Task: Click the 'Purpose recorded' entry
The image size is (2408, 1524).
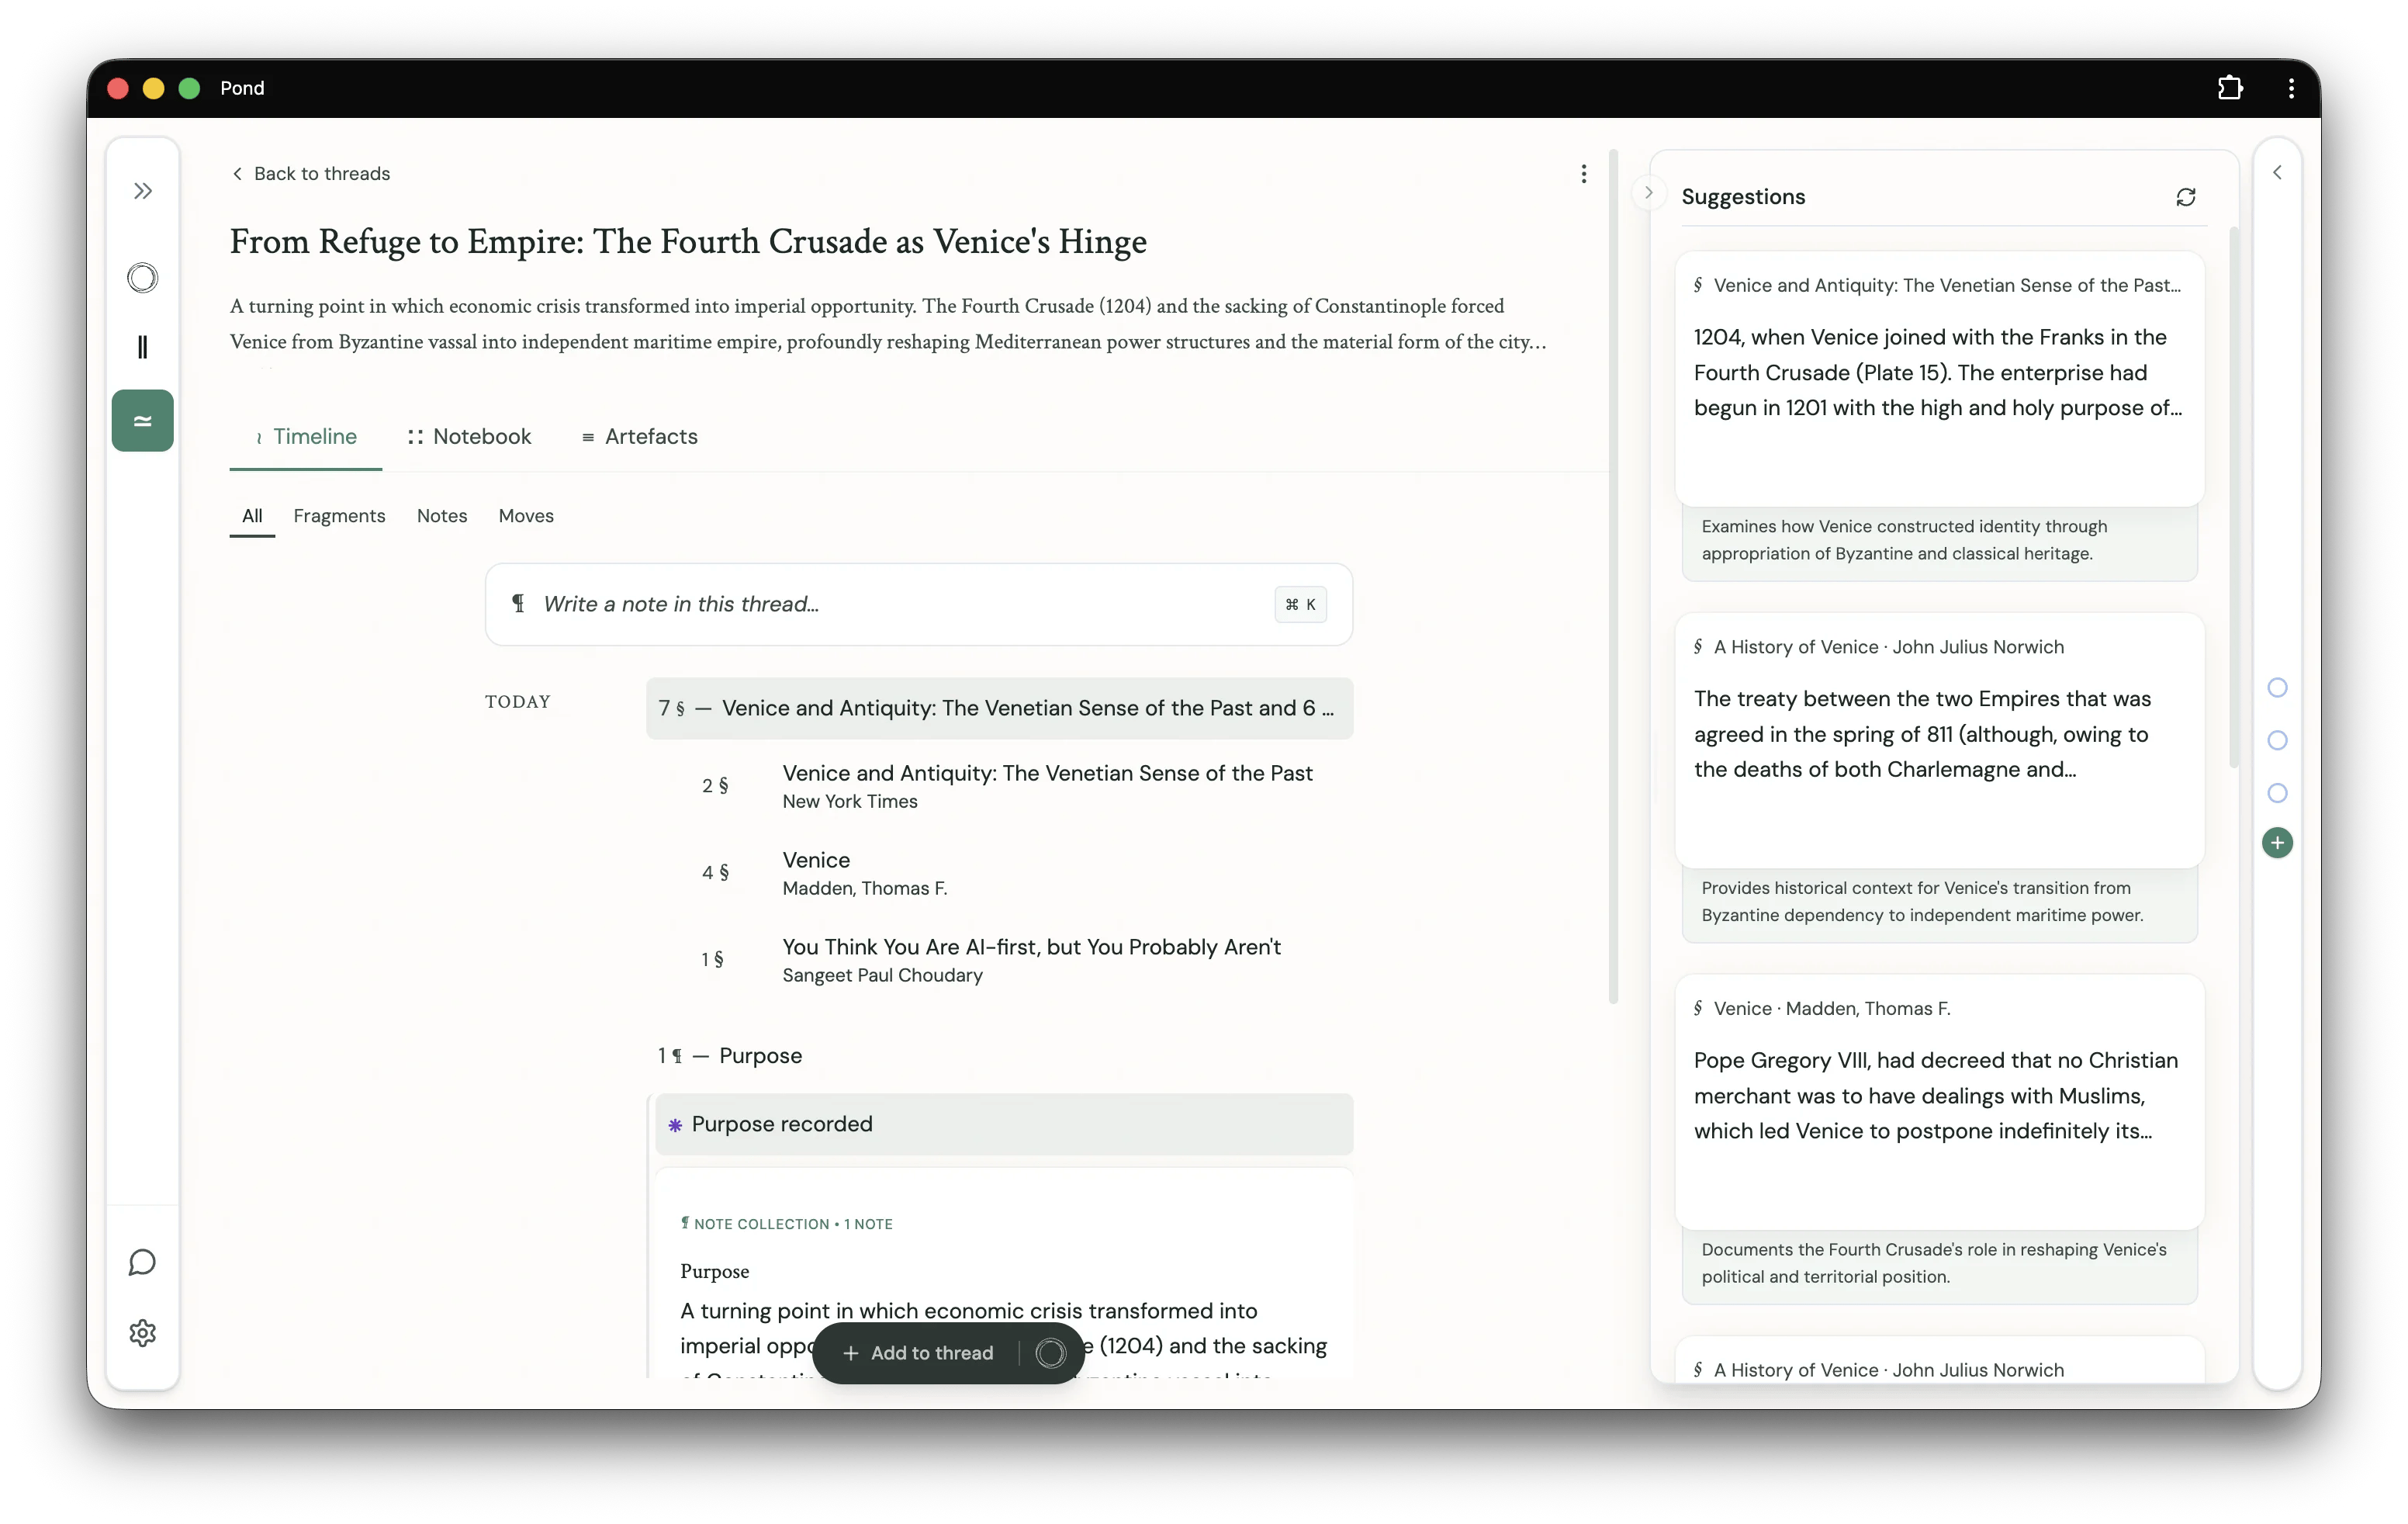Action: pos(1004,1124)
